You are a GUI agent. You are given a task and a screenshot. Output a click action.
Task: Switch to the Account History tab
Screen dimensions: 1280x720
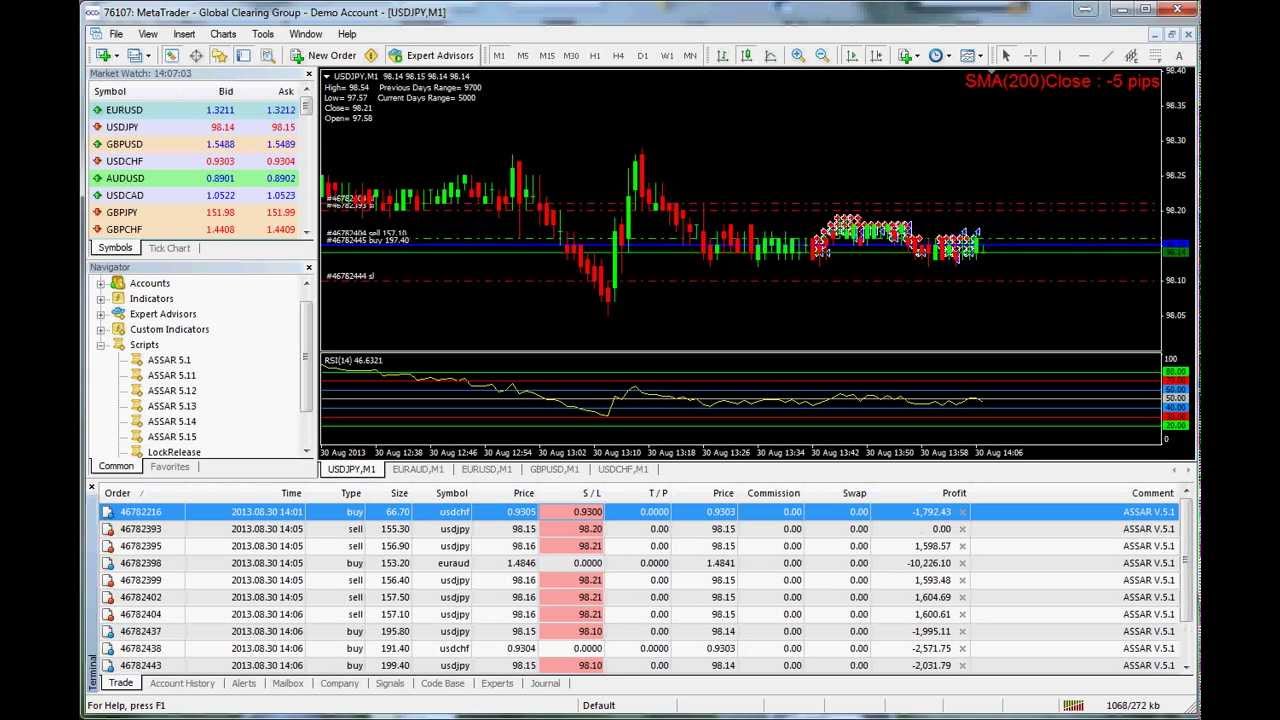(x=182, y=683)
